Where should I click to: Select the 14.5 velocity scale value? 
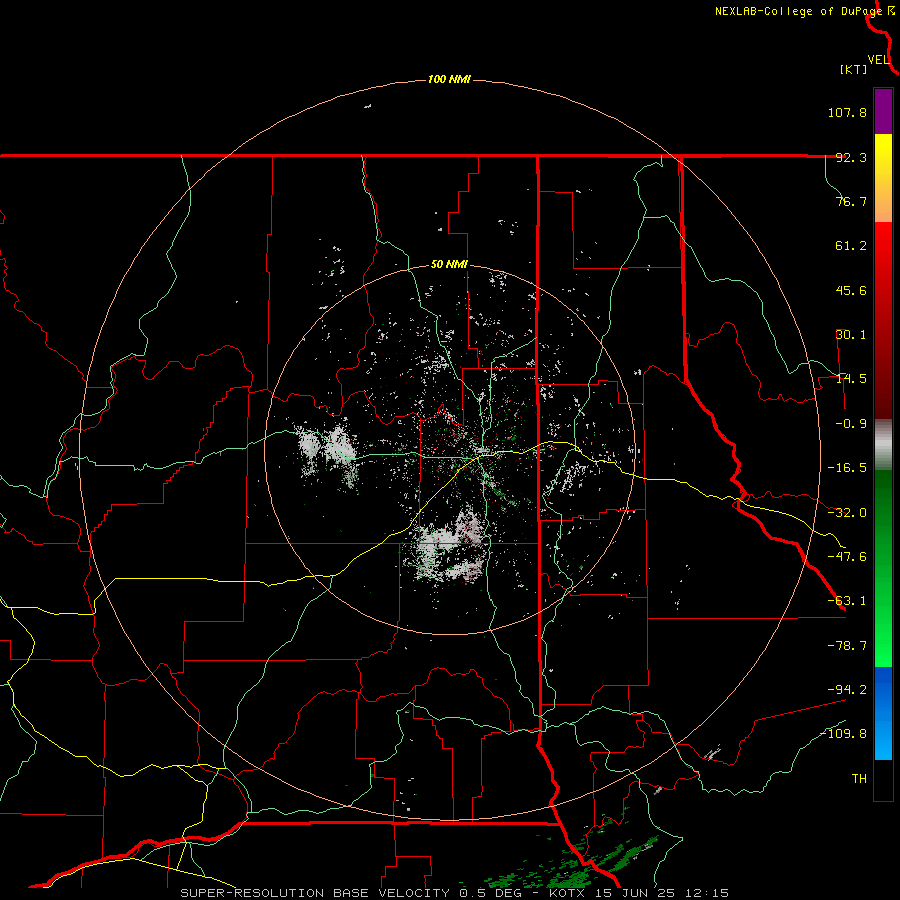click(851, 379)
